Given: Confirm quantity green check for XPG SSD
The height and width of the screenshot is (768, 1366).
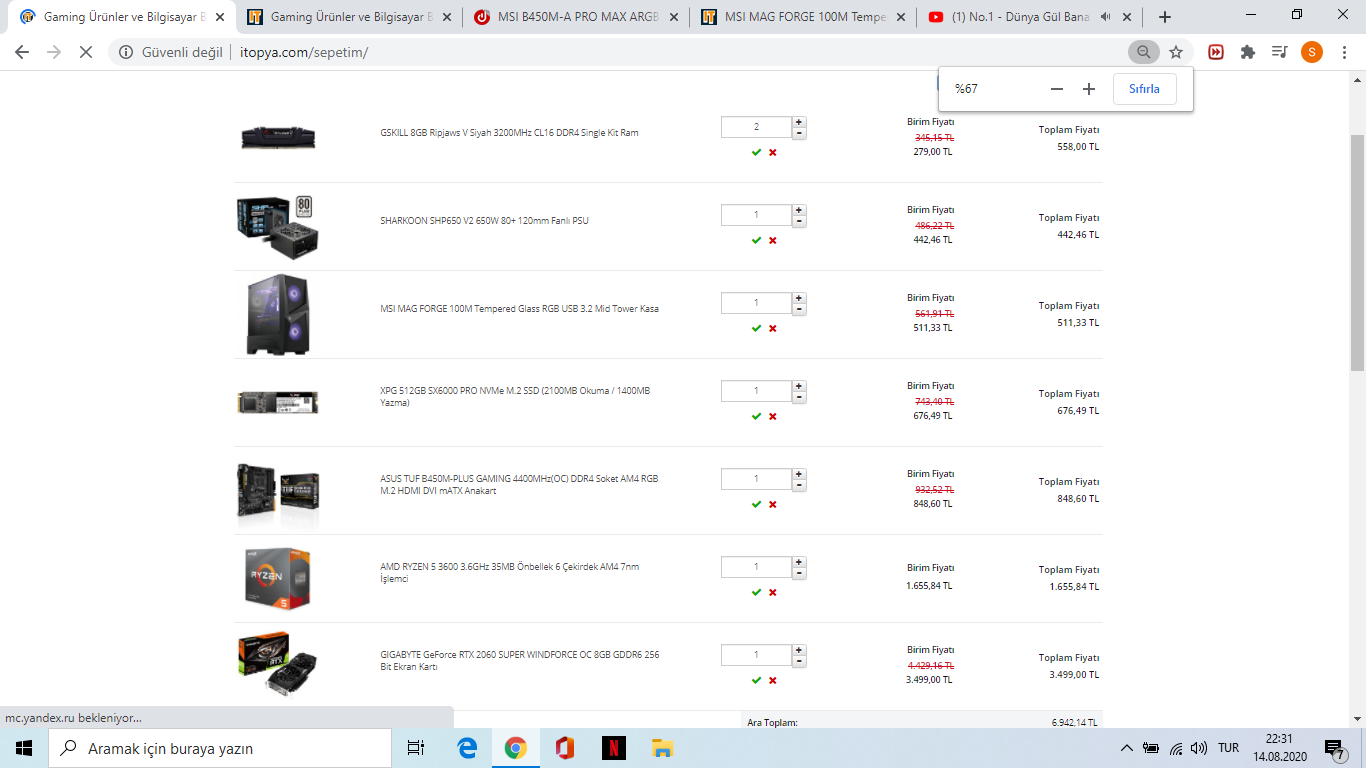Looking at the screenshot, I should pos(757,416).
